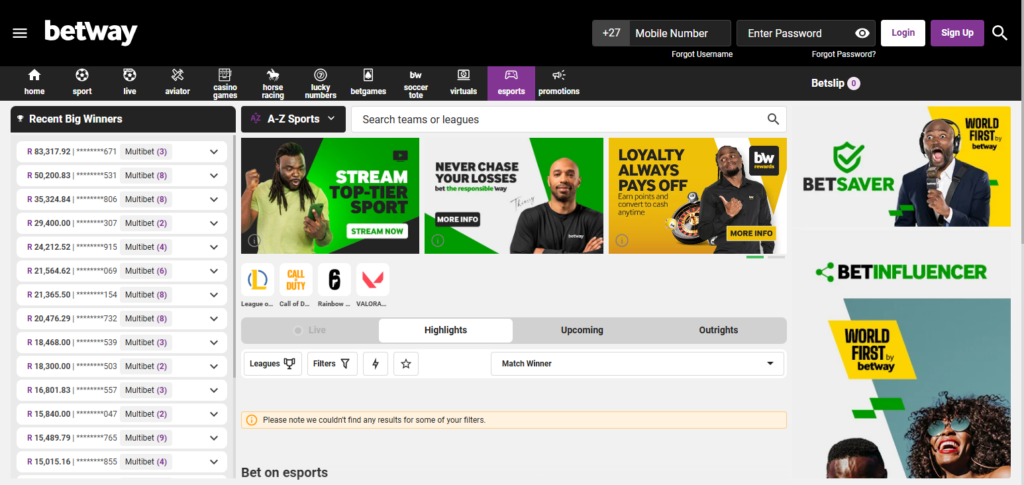Click the info icon on Loyalty banner
The width and height of the screenshot is (1024, 485).
[x=622, y=241]
